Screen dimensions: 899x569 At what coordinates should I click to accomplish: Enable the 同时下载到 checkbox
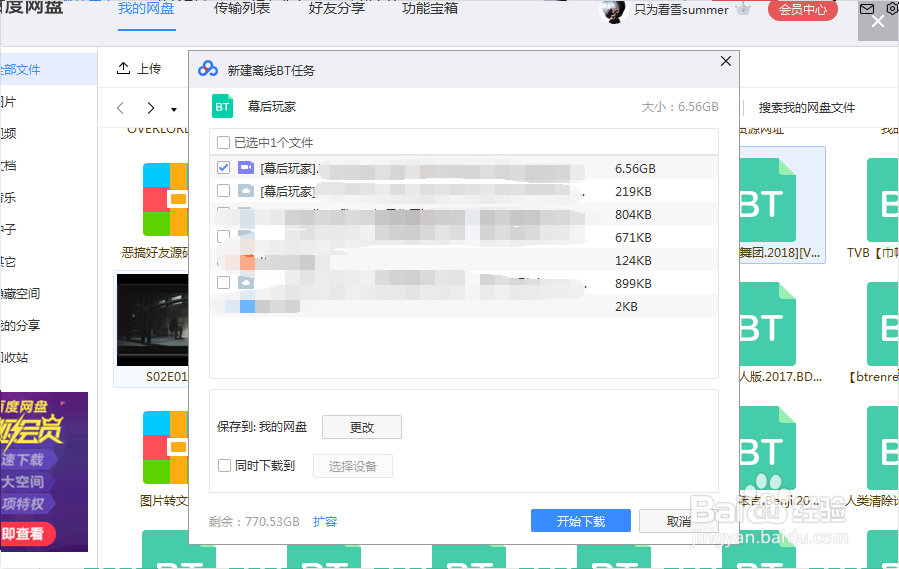pyautogui.click(x=224, y=465)
